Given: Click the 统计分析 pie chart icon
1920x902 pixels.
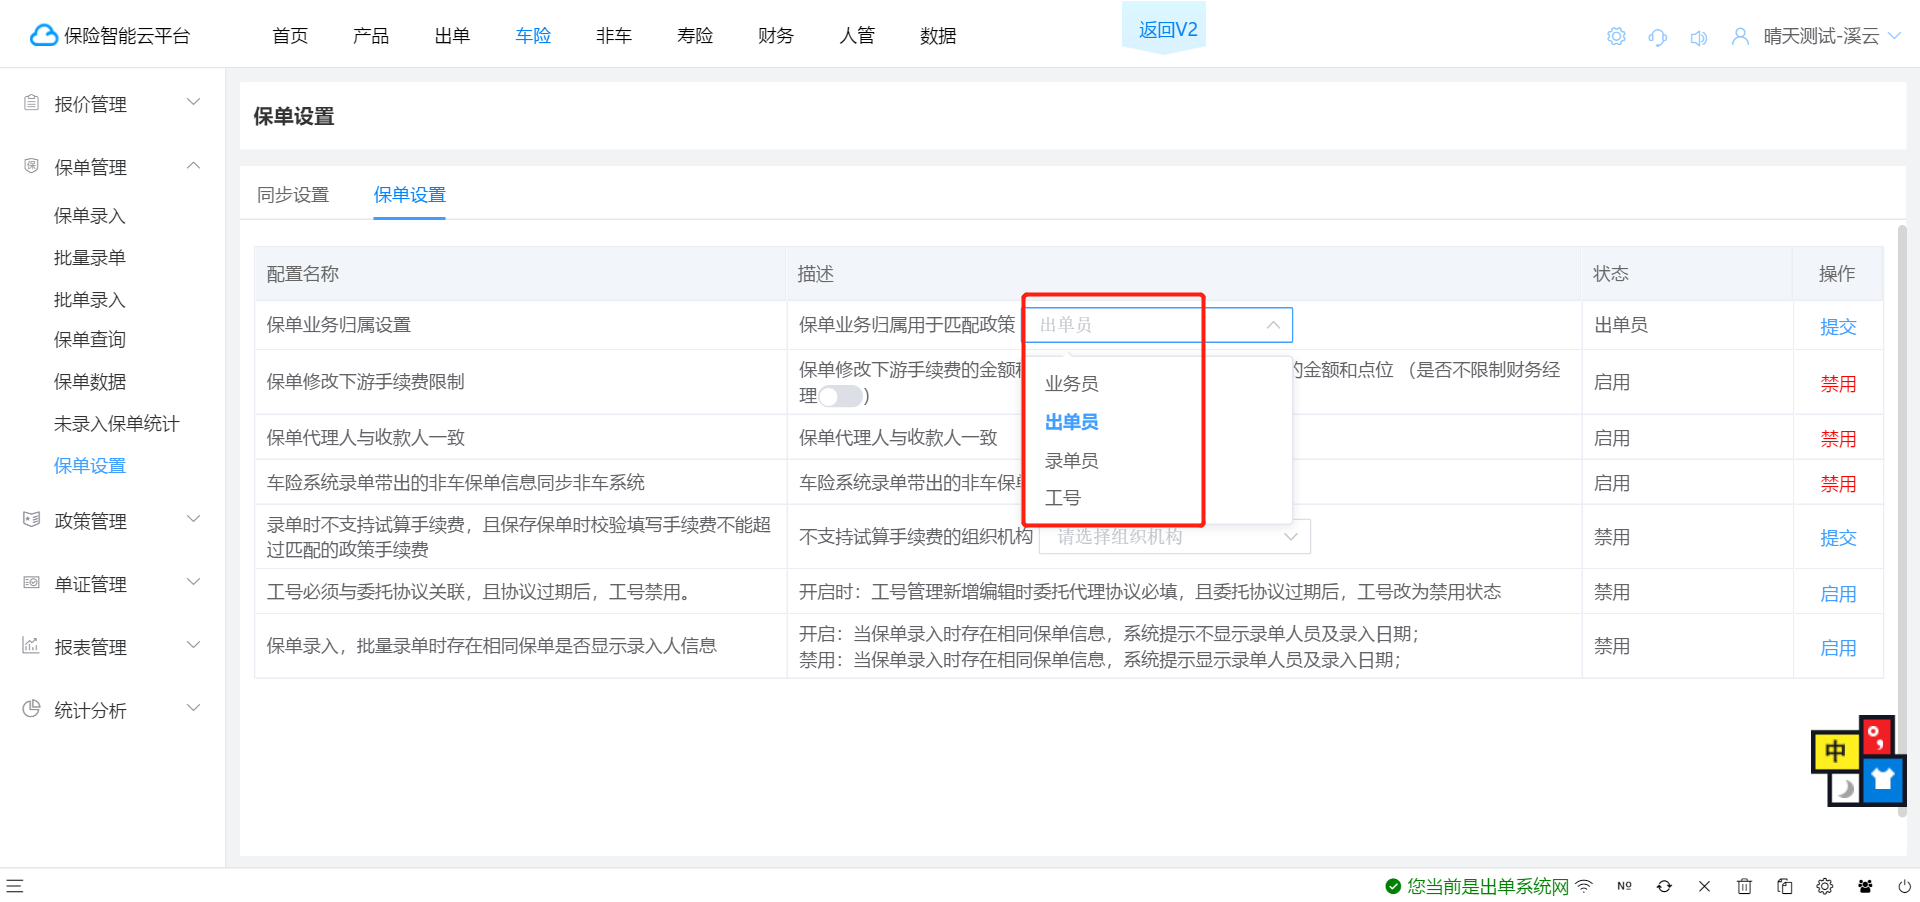Looking at the screenshot, I should [x=31, y=708].
